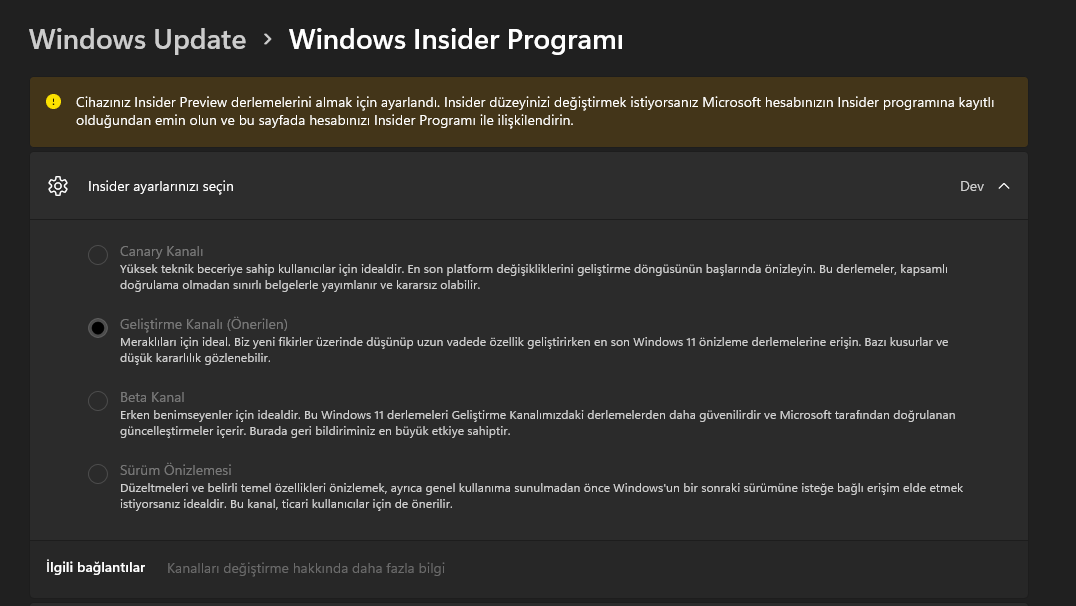Click the Windows Insider Programı page title
Image resolution: width=1076 pixels, height=606 pixels.
(x=455, y=40)
